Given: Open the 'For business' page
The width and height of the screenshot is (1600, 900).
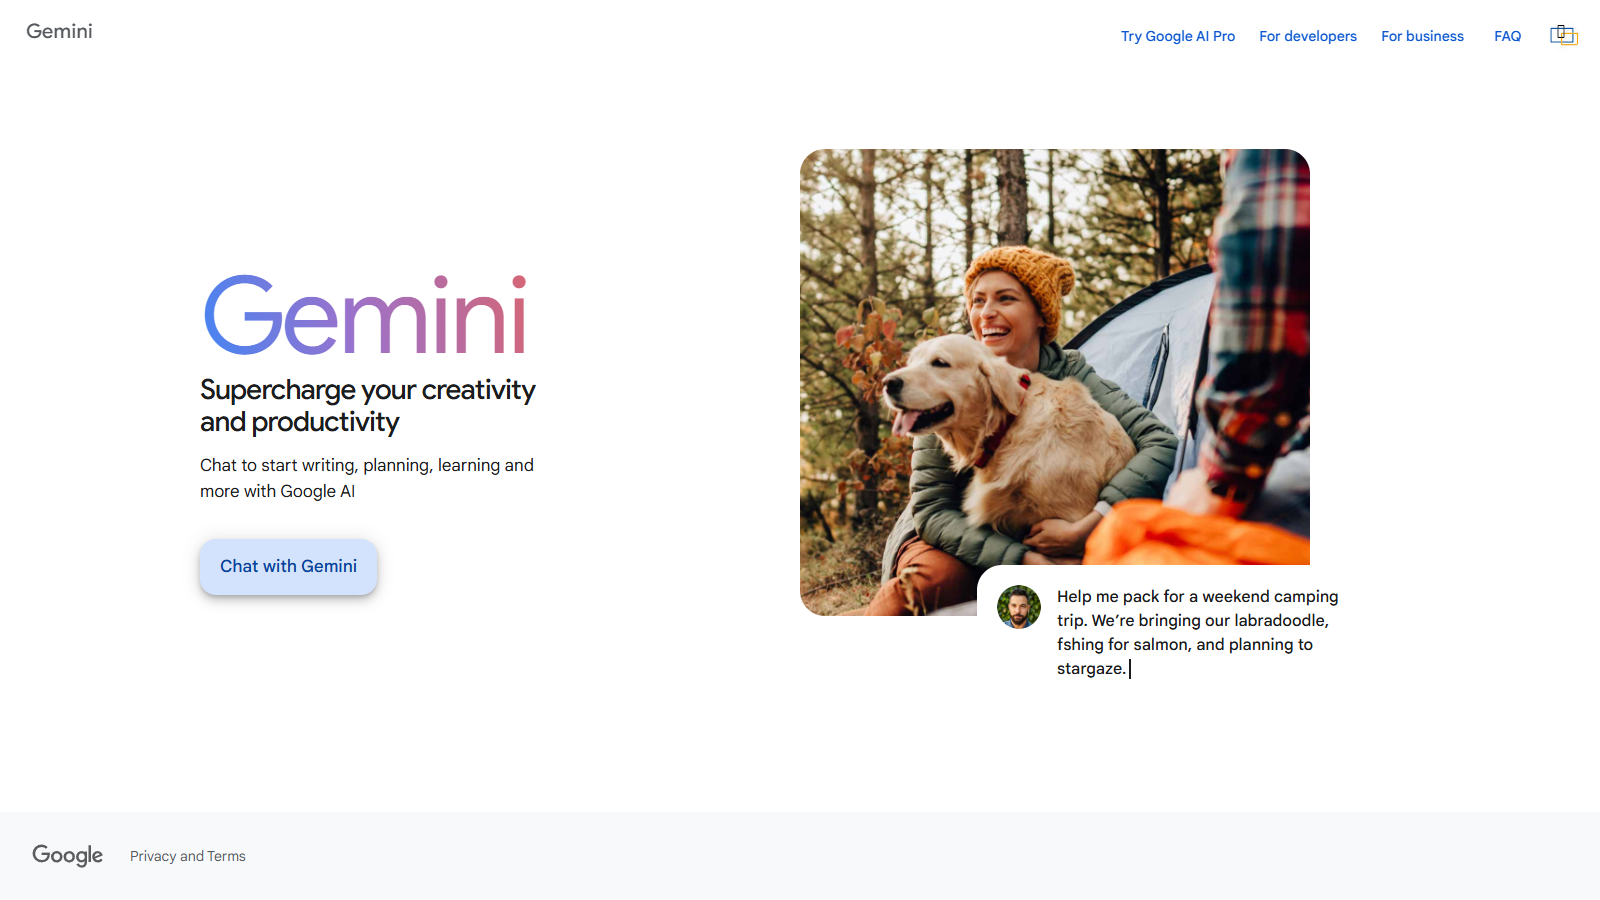Looking at the screenshot, I should point(1422,36).
